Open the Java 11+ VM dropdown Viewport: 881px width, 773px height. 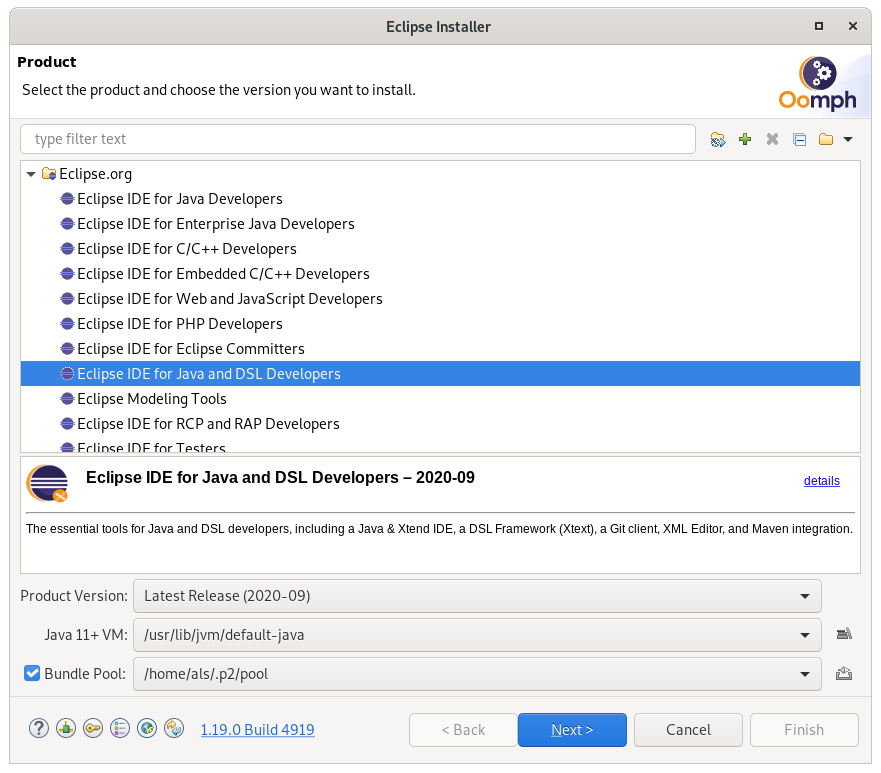(x=477, y=634)
